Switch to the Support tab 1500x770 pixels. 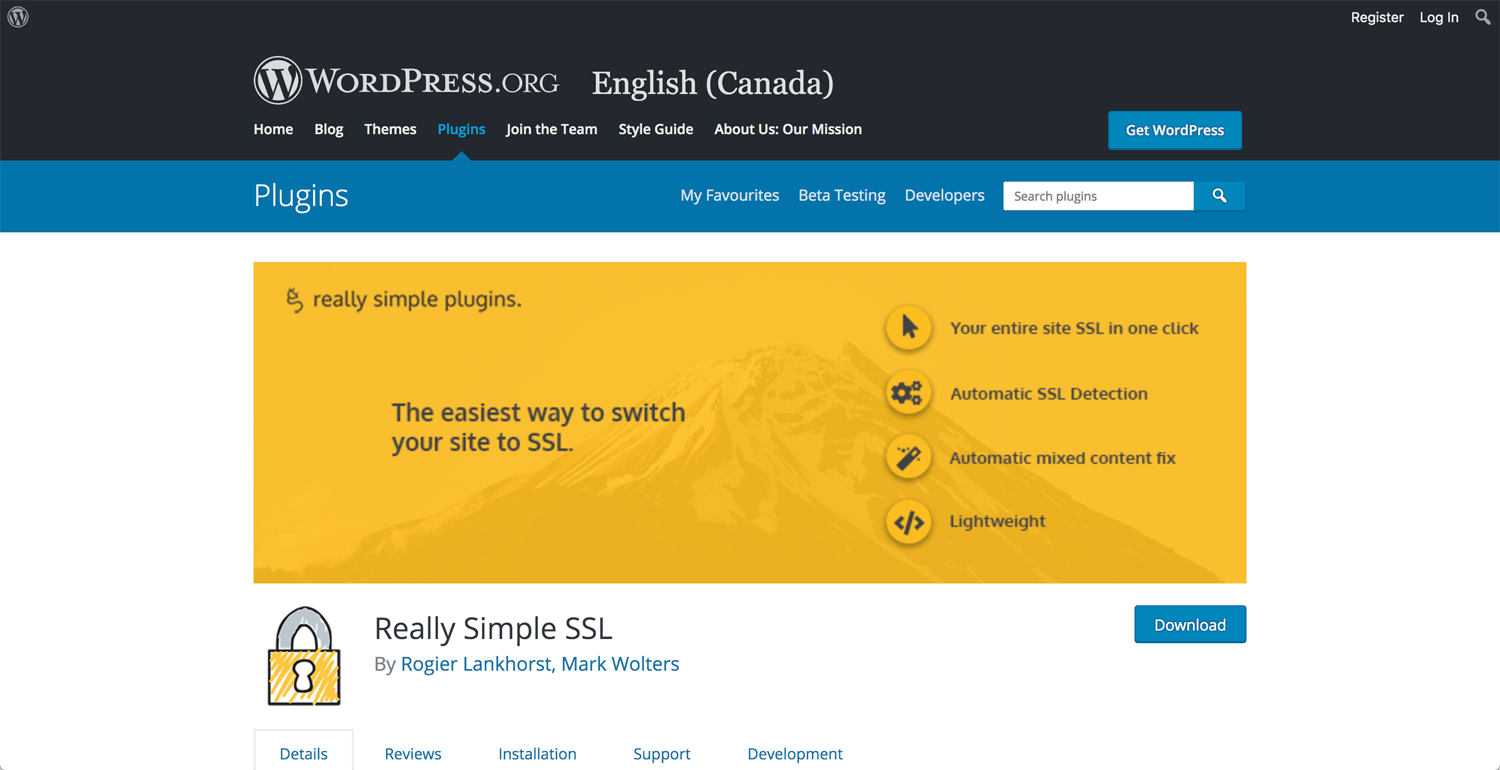click(662, 753)
